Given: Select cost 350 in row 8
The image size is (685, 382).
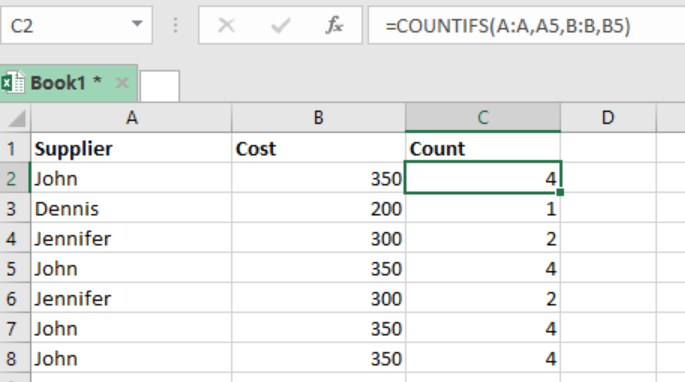Looking at the screenshot, I should [318, 358].
